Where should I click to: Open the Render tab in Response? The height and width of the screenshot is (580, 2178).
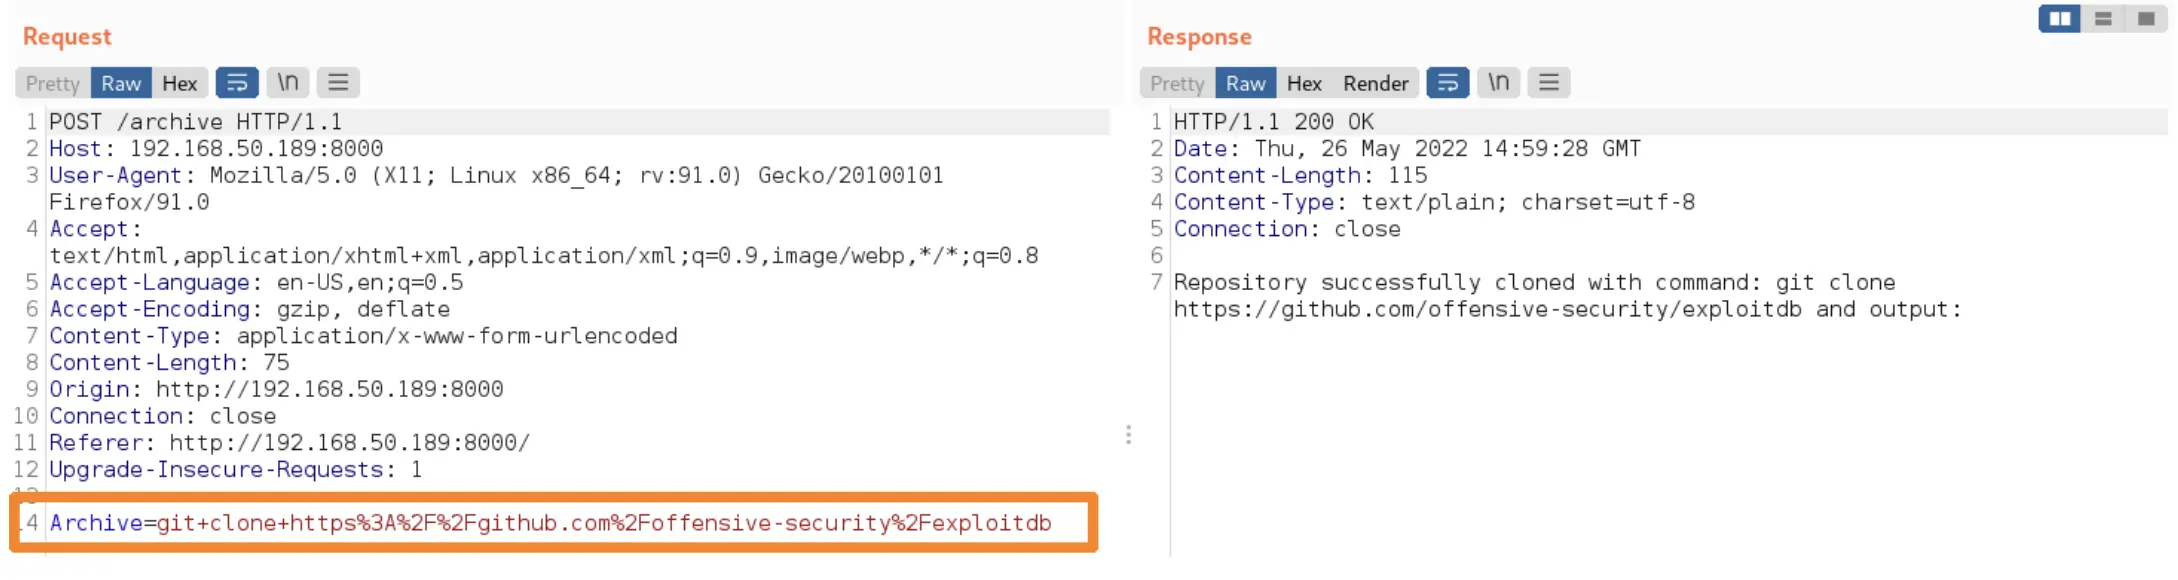(x=1375, y=83)
